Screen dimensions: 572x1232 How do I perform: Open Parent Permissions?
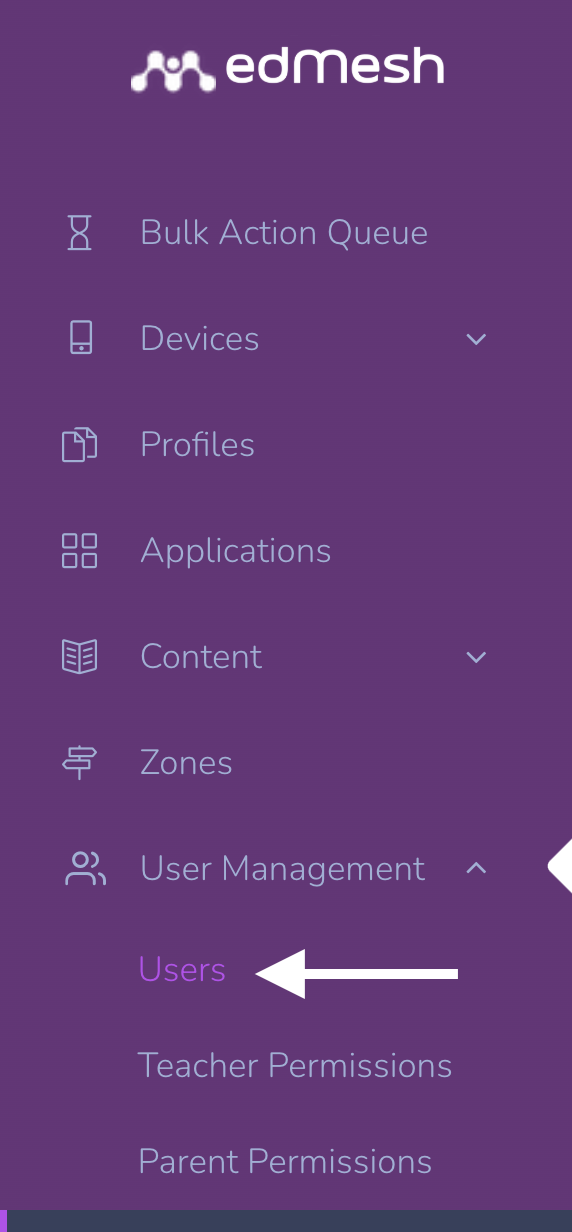pyautogui.click(x=285, y=1162)
